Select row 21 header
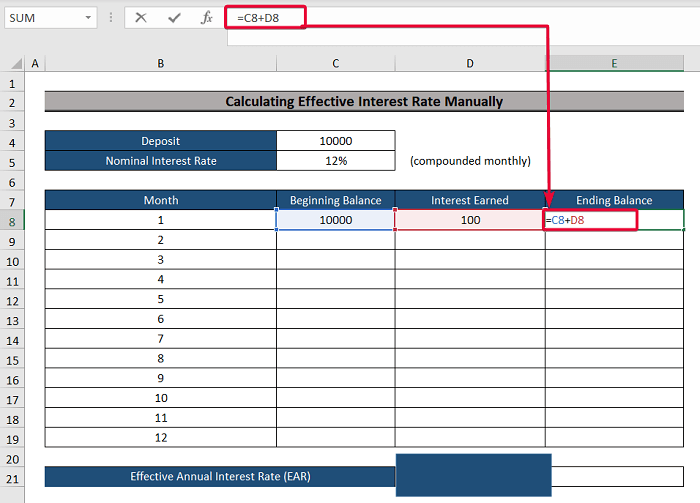The width and height of the screenshot is (700, 503). click(x=12, y=479)
